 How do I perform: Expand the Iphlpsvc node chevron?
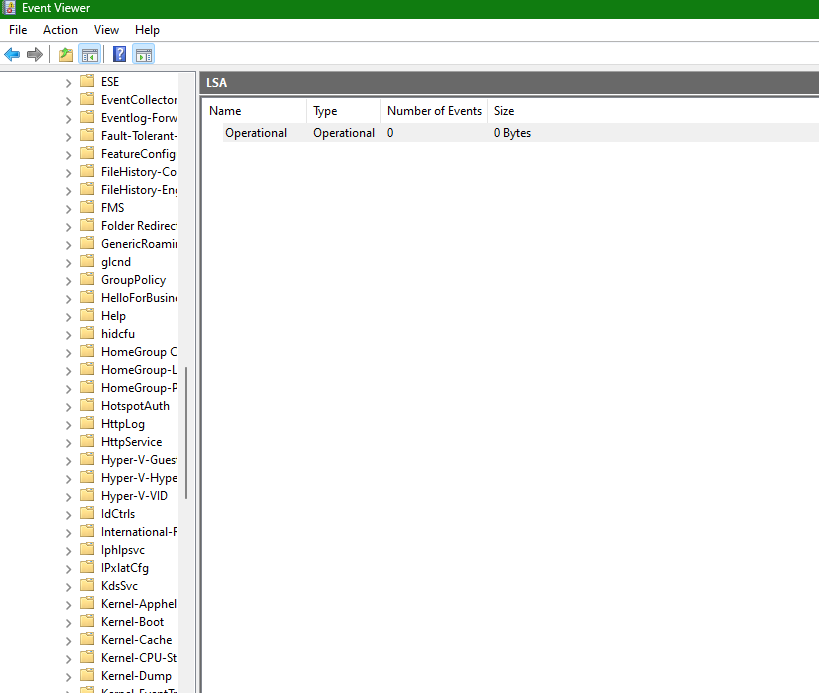(x=68, y=551)
